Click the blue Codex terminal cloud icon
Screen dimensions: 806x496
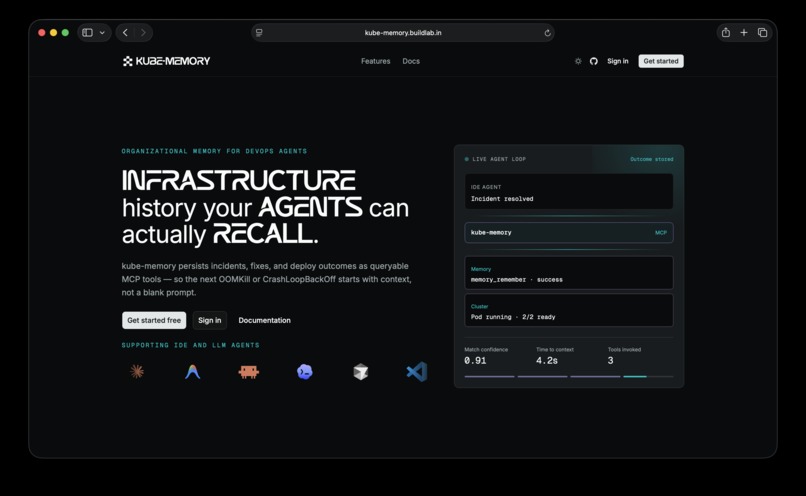pyautogui.click(x=305, y=372)
